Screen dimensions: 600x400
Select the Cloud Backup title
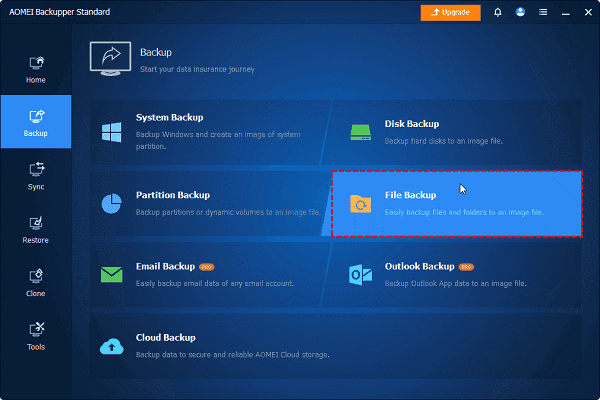pyautogui.click(x=166, y=338)
